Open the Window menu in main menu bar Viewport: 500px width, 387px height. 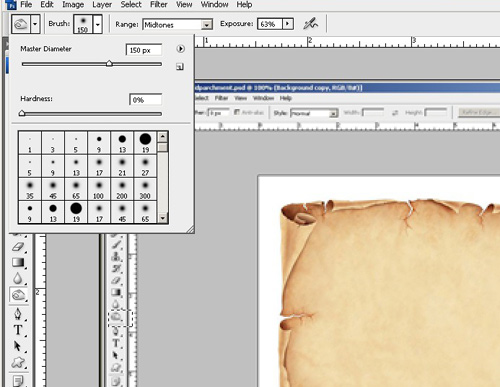coord(214,5)
